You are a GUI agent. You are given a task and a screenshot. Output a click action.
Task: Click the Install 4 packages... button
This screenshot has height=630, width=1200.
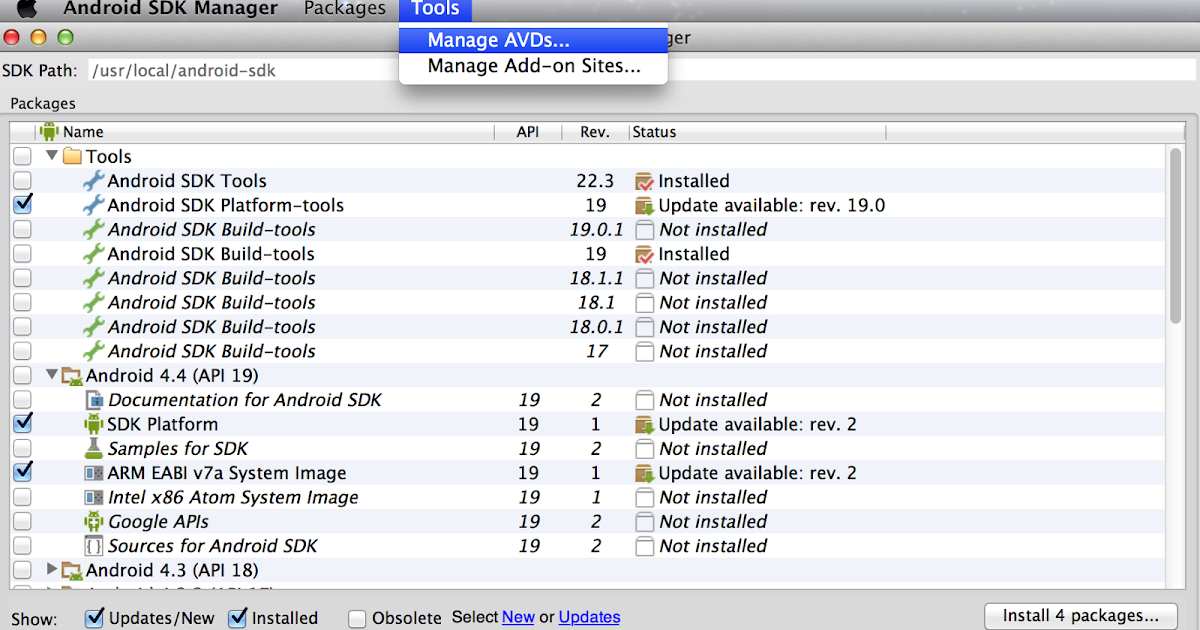click(x=1082, y=616)
